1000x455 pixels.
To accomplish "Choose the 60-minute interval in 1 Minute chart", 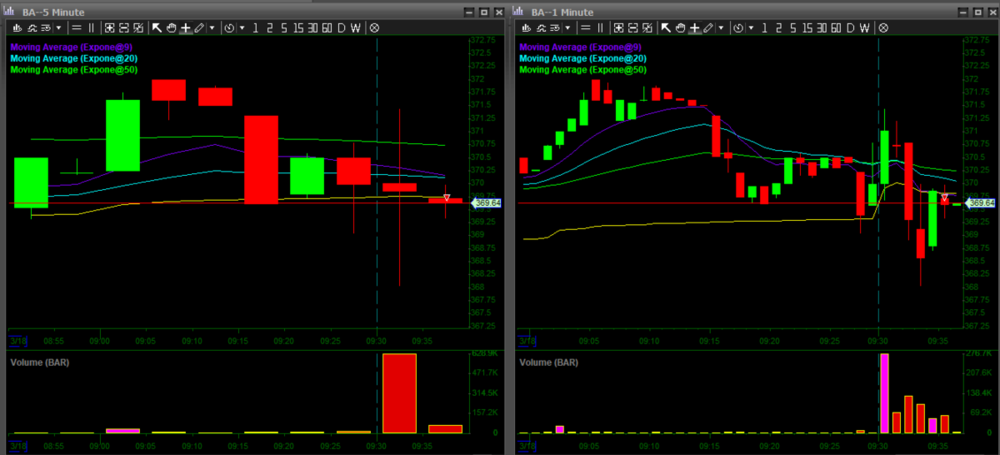I will click(834, 28).
